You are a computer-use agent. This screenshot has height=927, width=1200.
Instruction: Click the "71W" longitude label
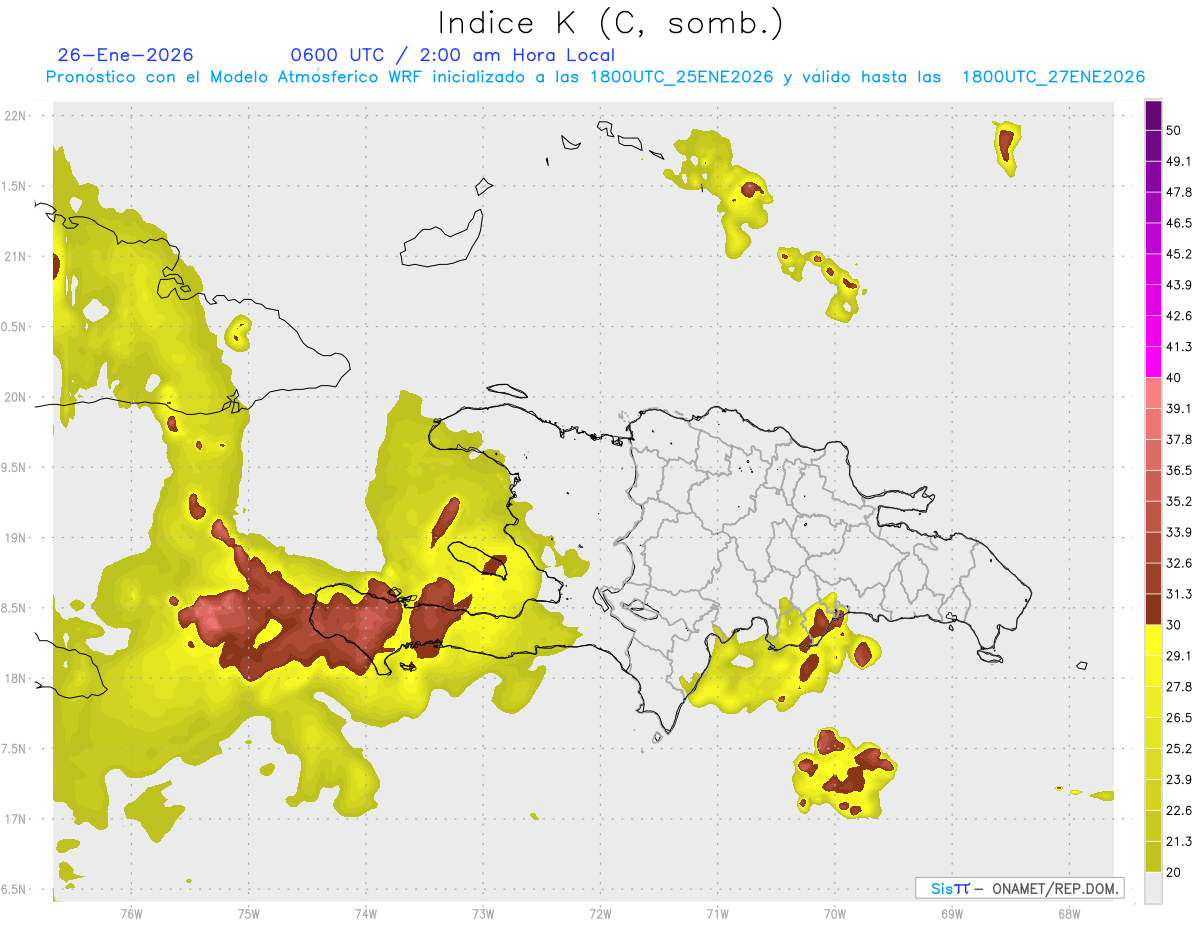pyautogui.click(x=717, y=913)
